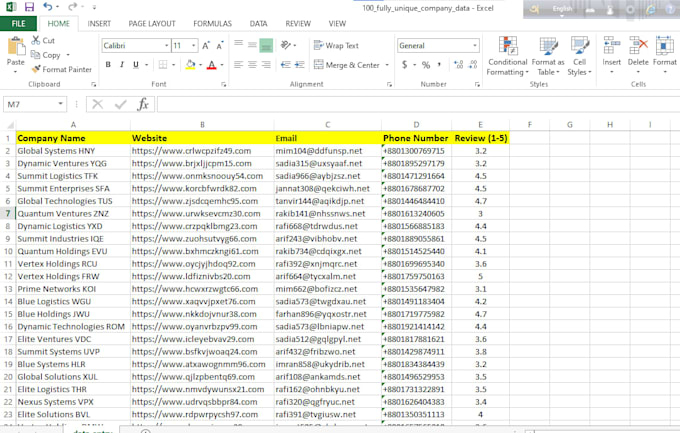Increase font size with the larger A icon
Viewport: 680px width, 433px height.
coord(206,46)
